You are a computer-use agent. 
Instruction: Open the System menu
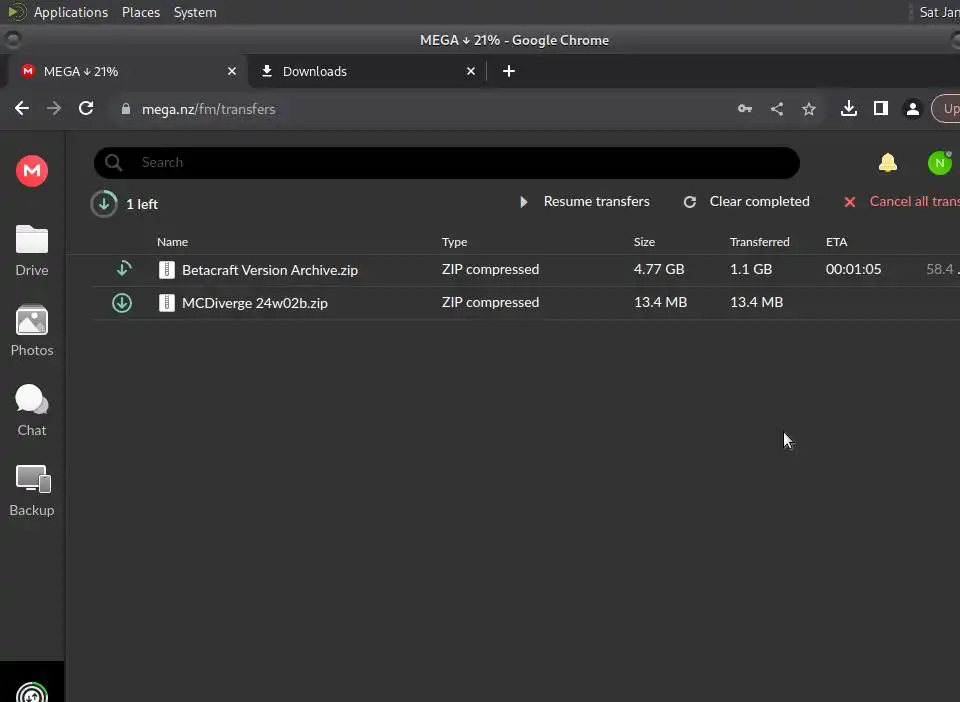(195, 12)
